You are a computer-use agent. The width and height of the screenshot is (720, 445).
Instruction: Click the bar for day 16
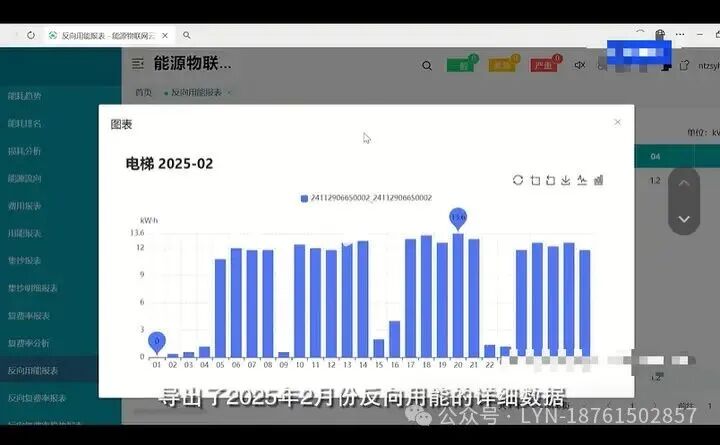point(394,339)
